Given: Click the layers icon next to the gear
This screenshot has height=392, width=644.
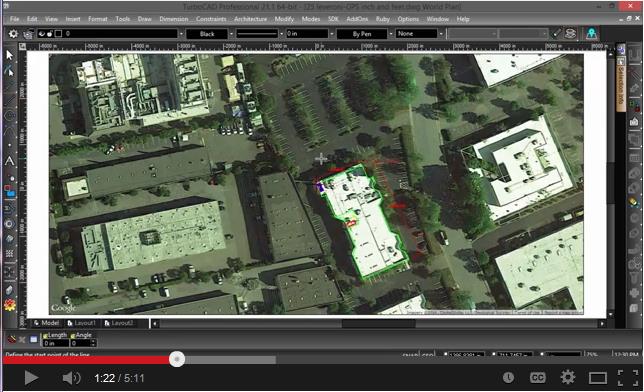Looking at the screenshot, I should (x=28, y=34).
